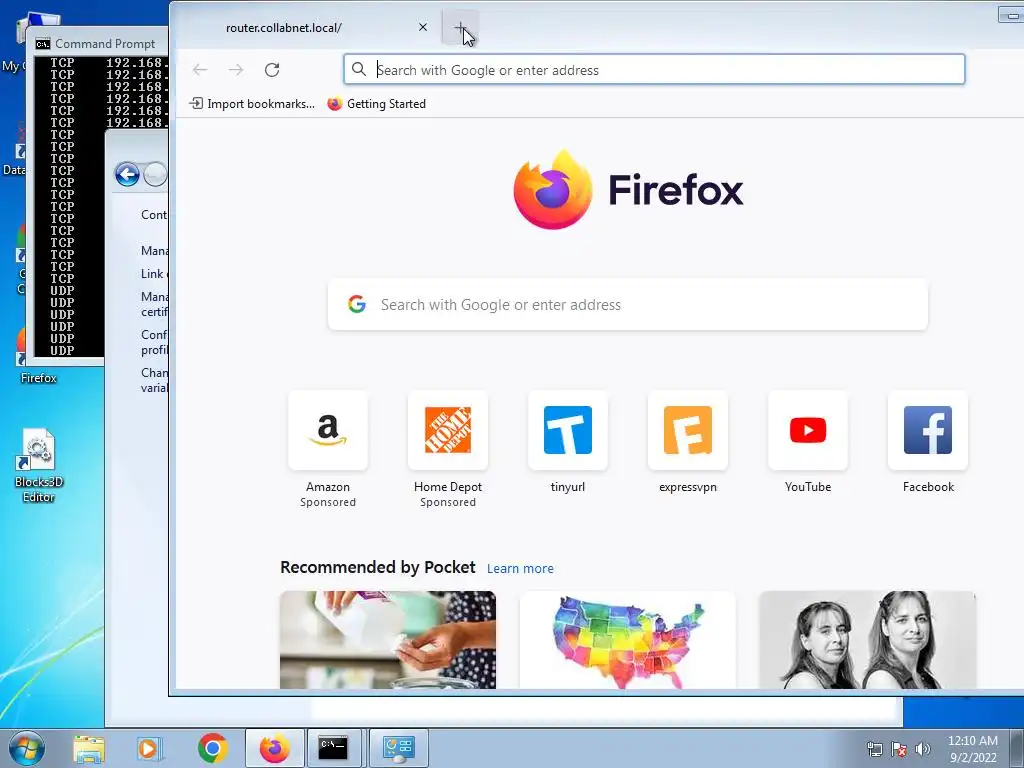Launch Windows Media Player from taskbar
The width and height of the screenshot is (1024, 768).
[150, 748]
